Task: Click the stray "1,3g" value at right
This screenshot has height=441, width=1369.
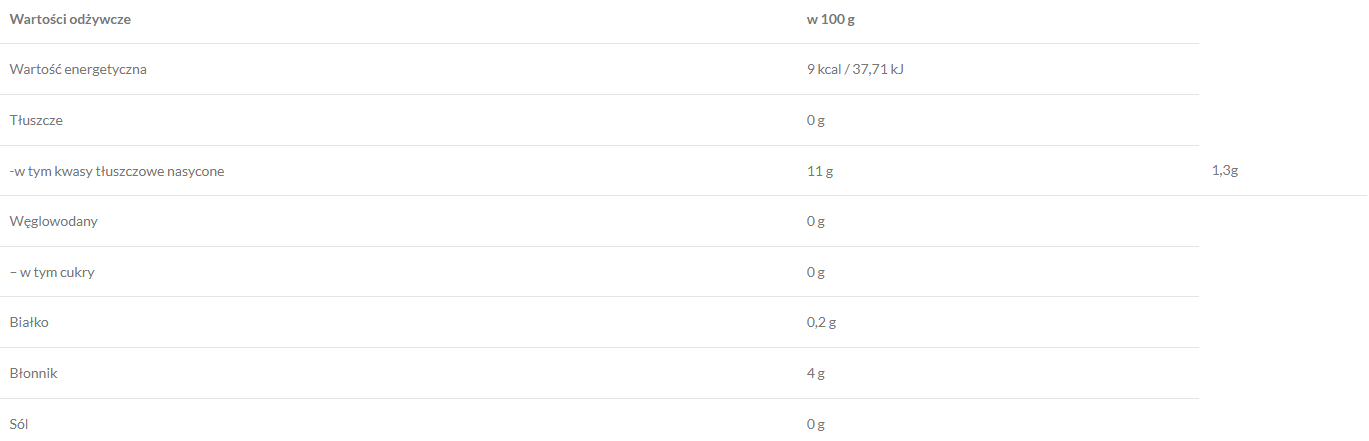Action: [1225, 171]
